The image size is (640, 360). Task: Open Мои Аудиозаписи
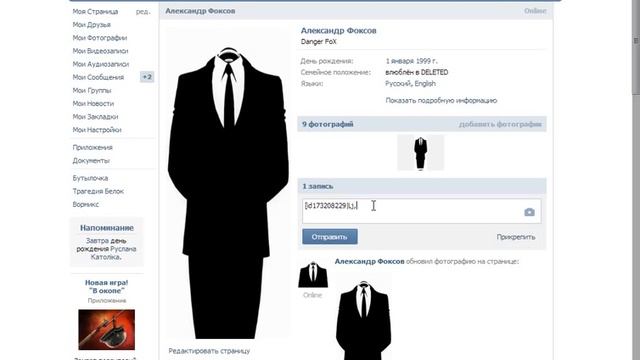tap(100, 64)
